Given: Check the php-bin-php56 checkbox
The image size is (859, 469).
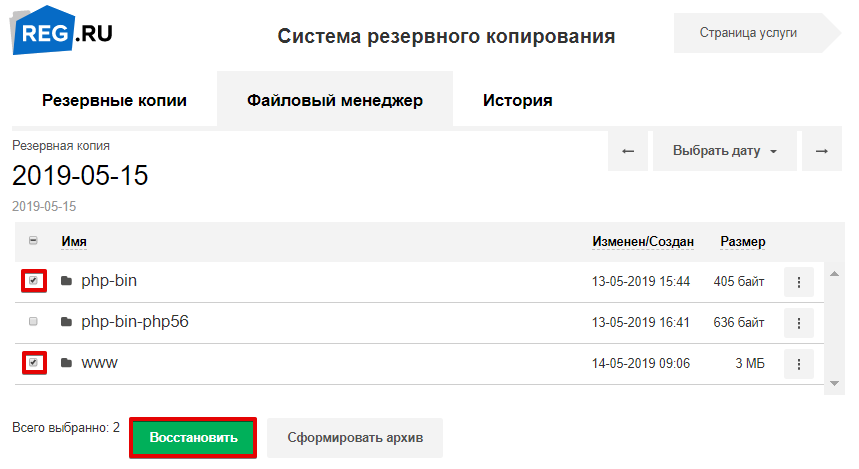Looking at the screenshot, I should [x=34, y=322].
